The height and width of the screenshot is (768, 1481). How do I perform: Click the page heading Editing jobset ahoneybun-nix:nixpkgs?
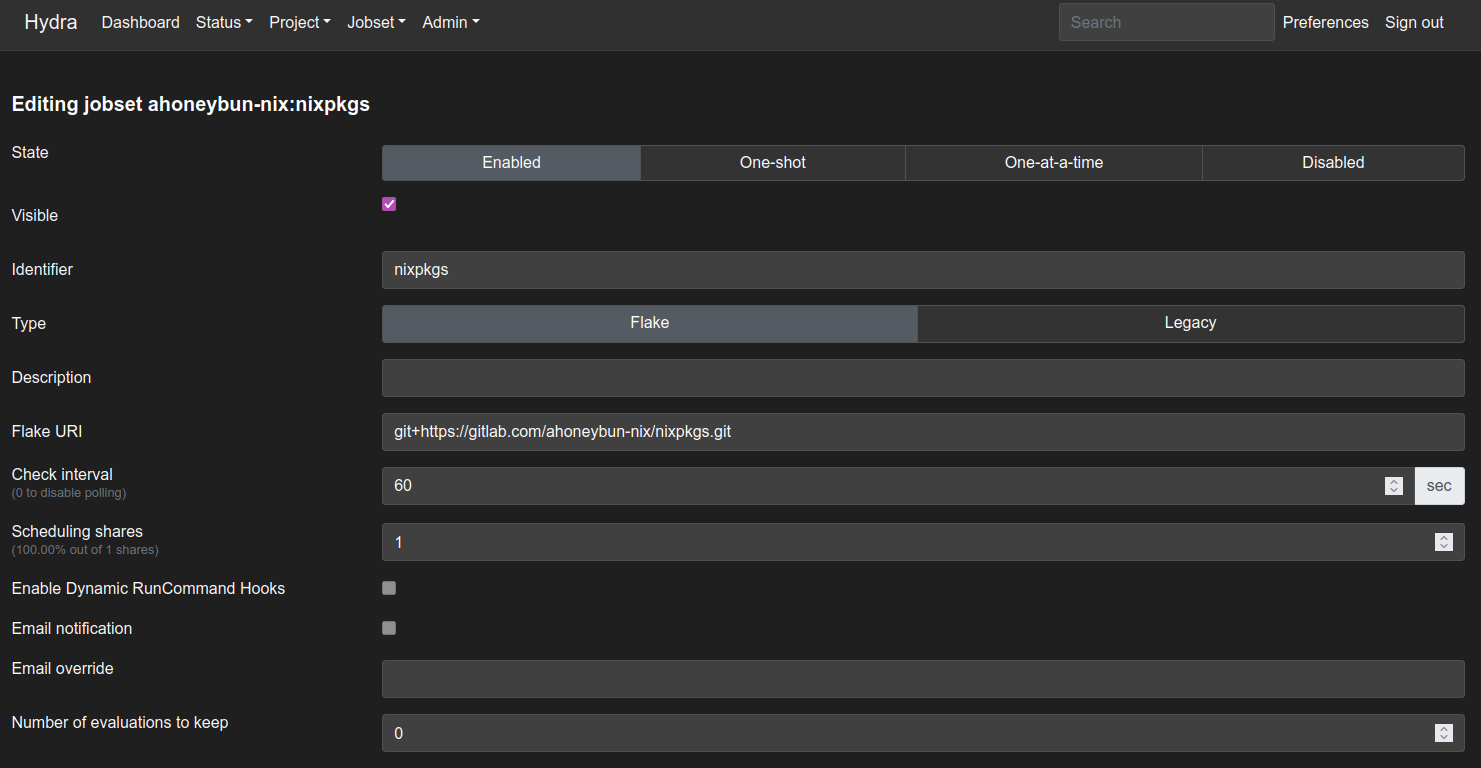click(191, 104)
